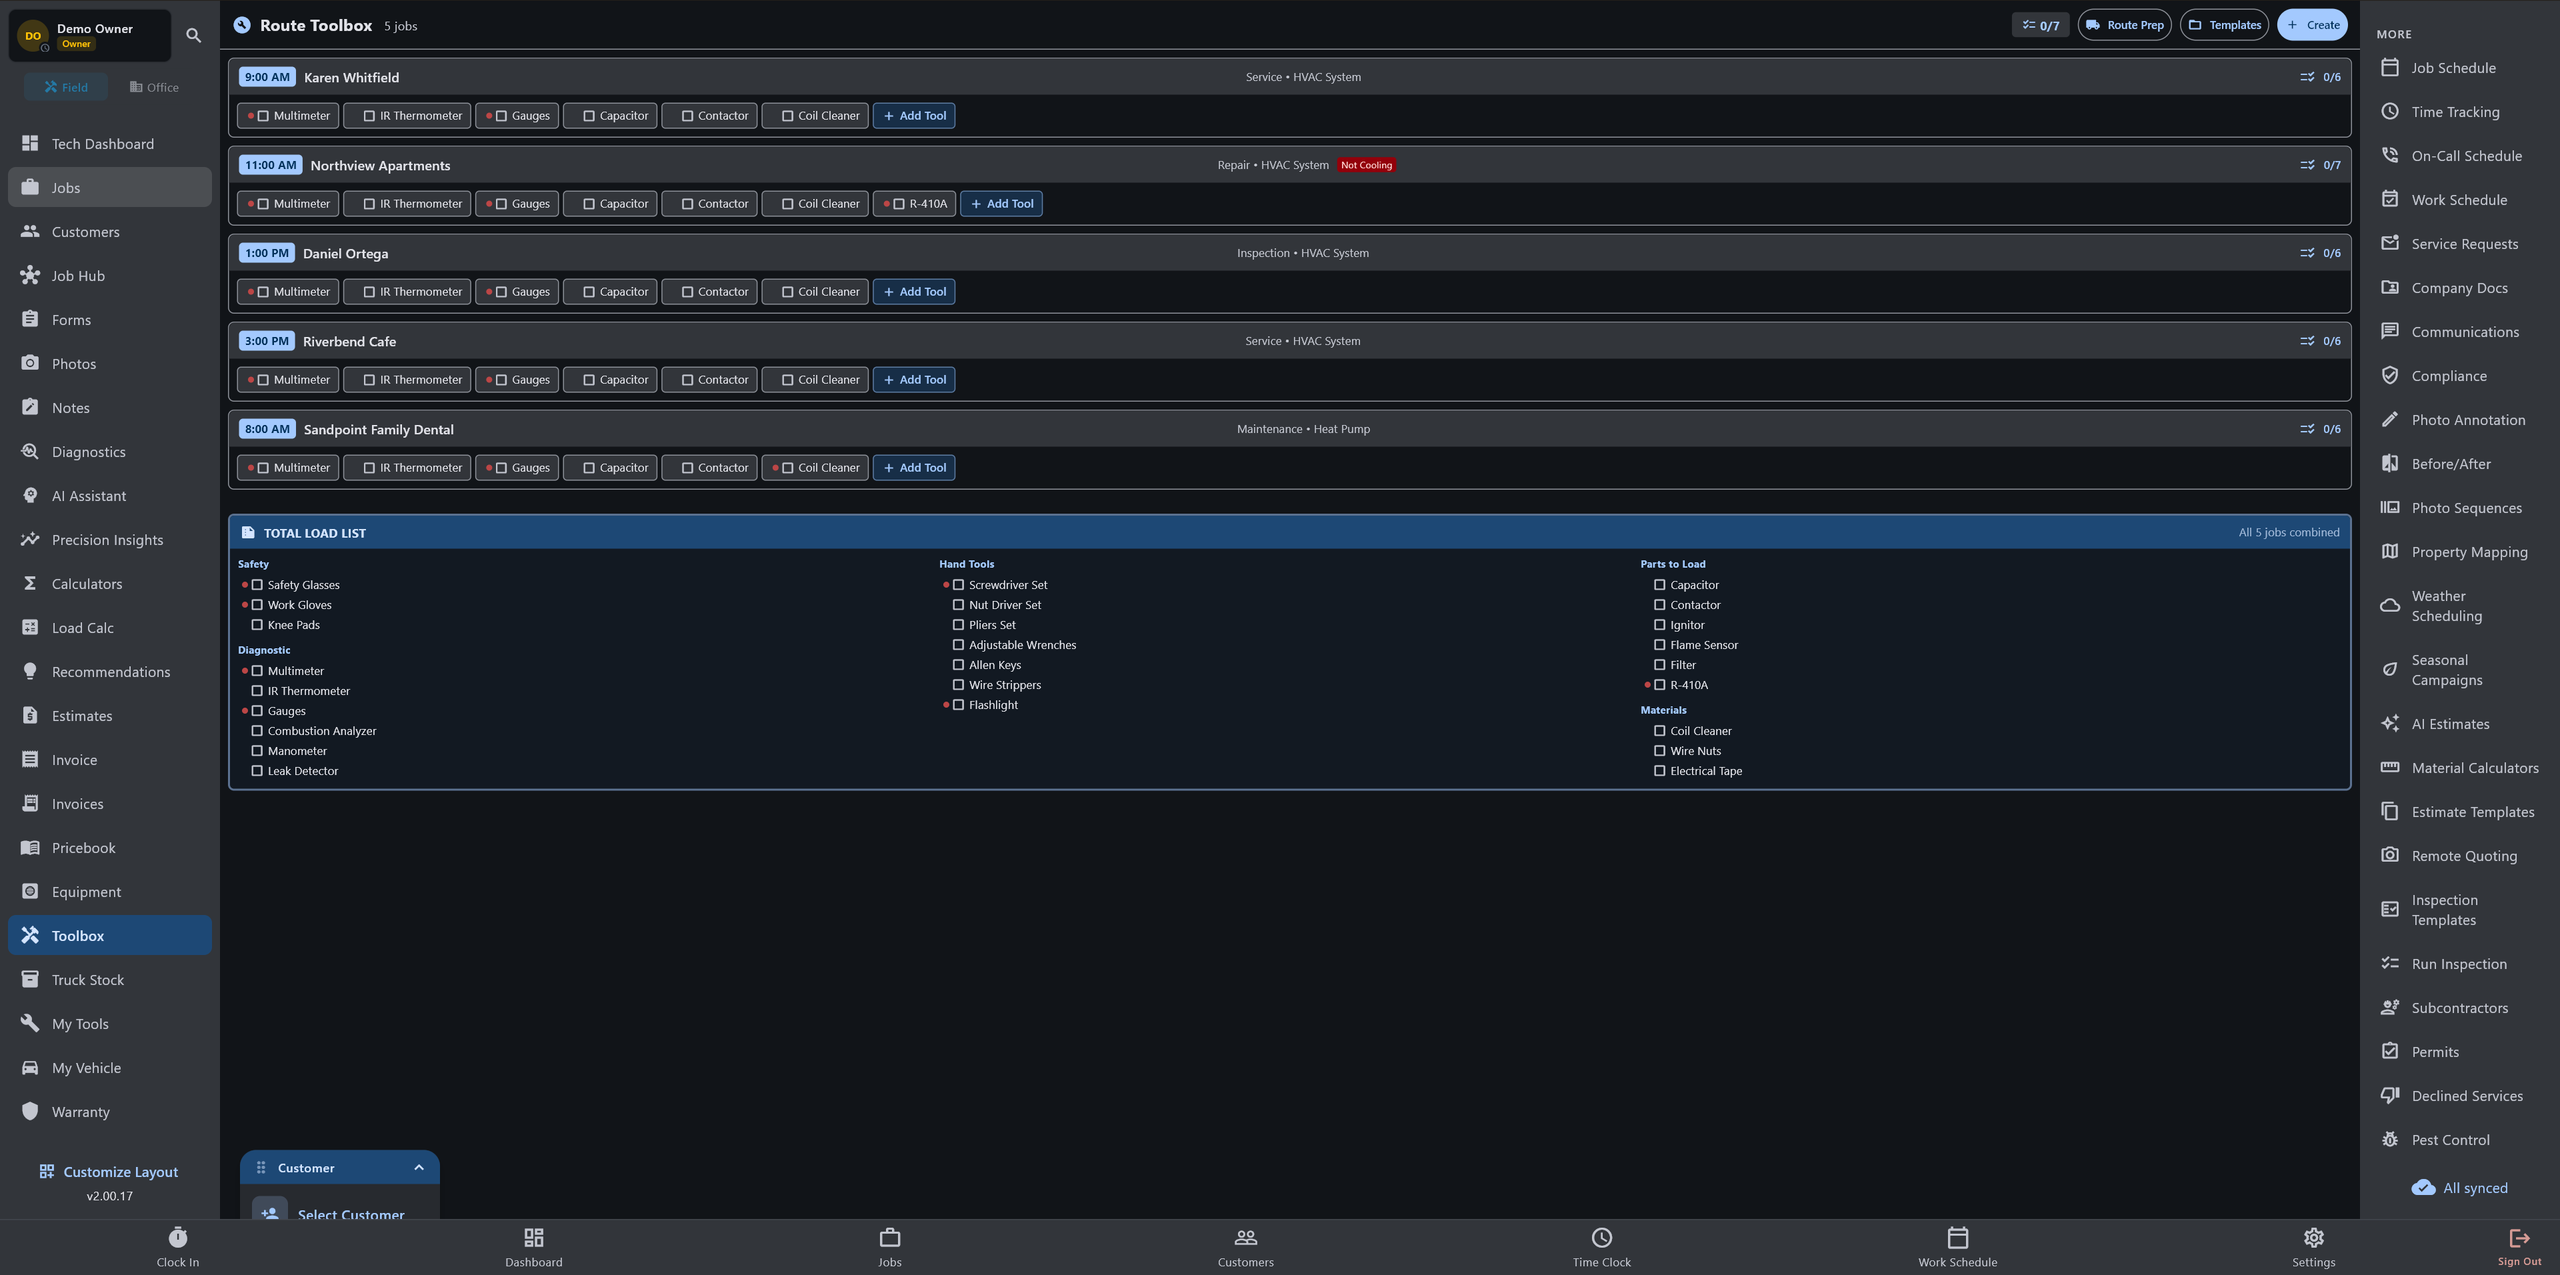Click the 9:00 AM time badge
Screen dimensions: 2560x1275
coord(267,77)
